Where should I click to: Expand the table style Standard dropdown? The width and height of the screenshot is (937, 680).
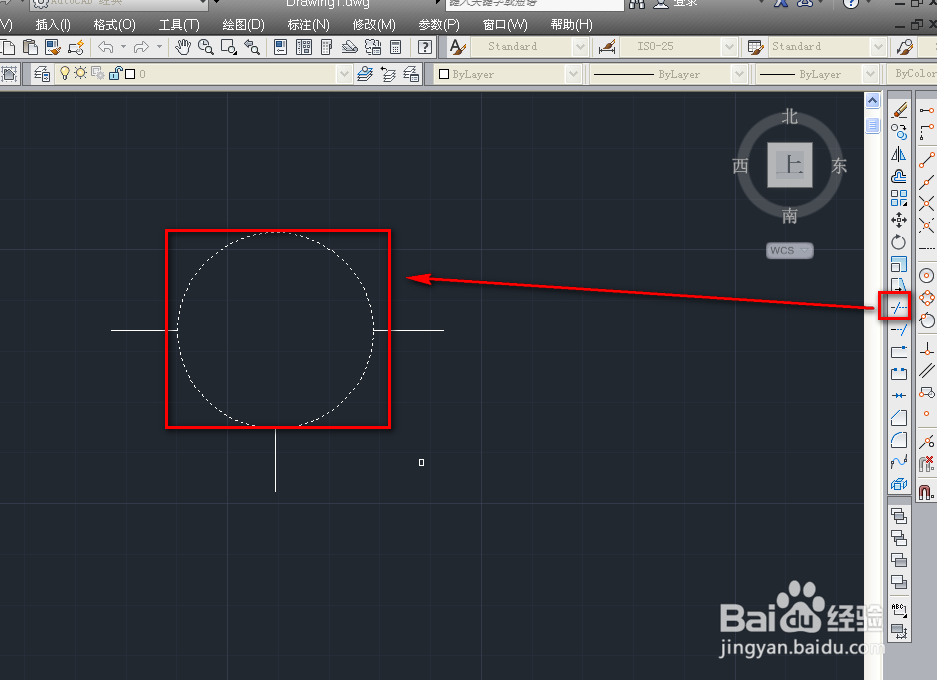tap(877, 47)
